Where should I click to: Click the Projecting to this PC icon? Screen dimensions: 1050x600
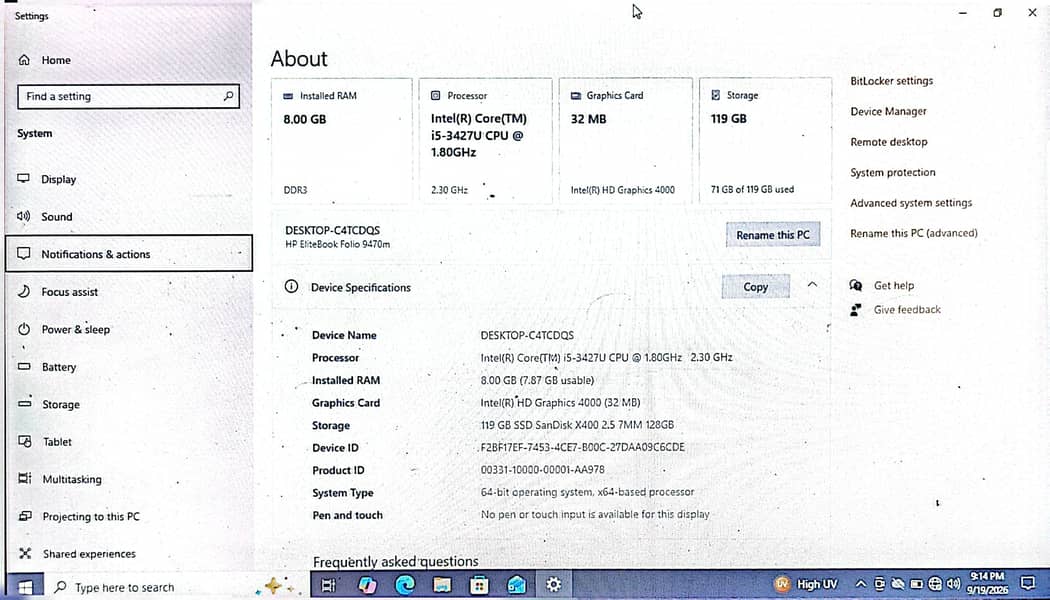25,516
